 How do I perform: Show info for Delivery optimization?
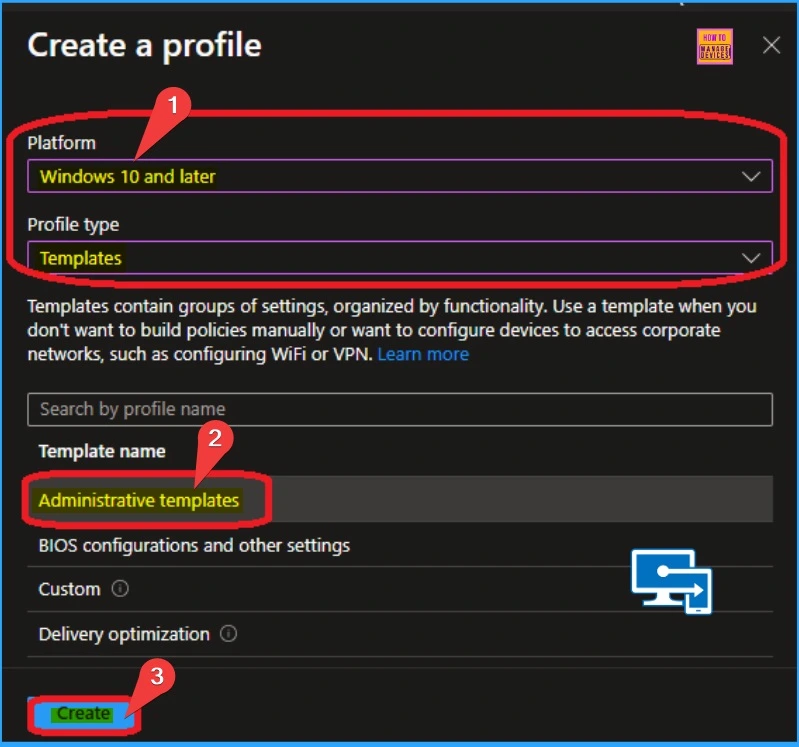pos(228,634)
